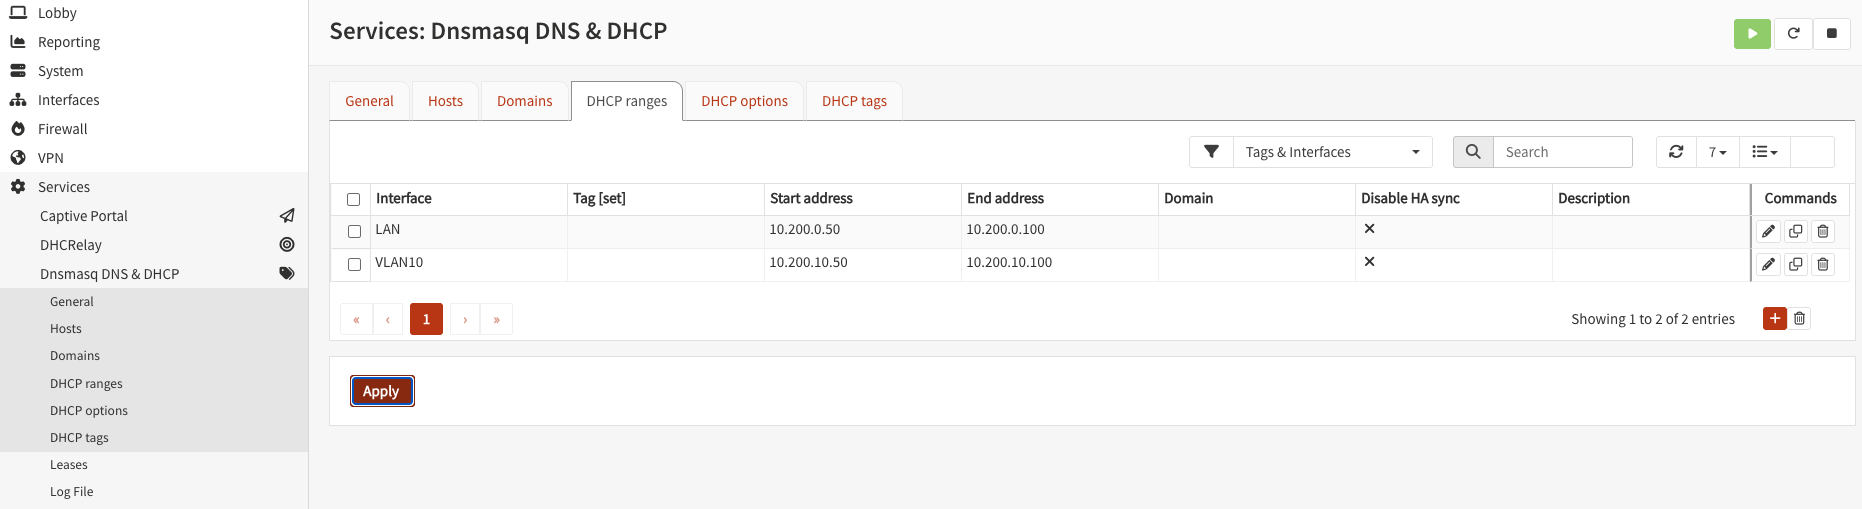The width and height of the screenshot is (1862, 509).
Task: Open the rows-per-page dropdown showing 7
Action: (x=1717, y=152)
